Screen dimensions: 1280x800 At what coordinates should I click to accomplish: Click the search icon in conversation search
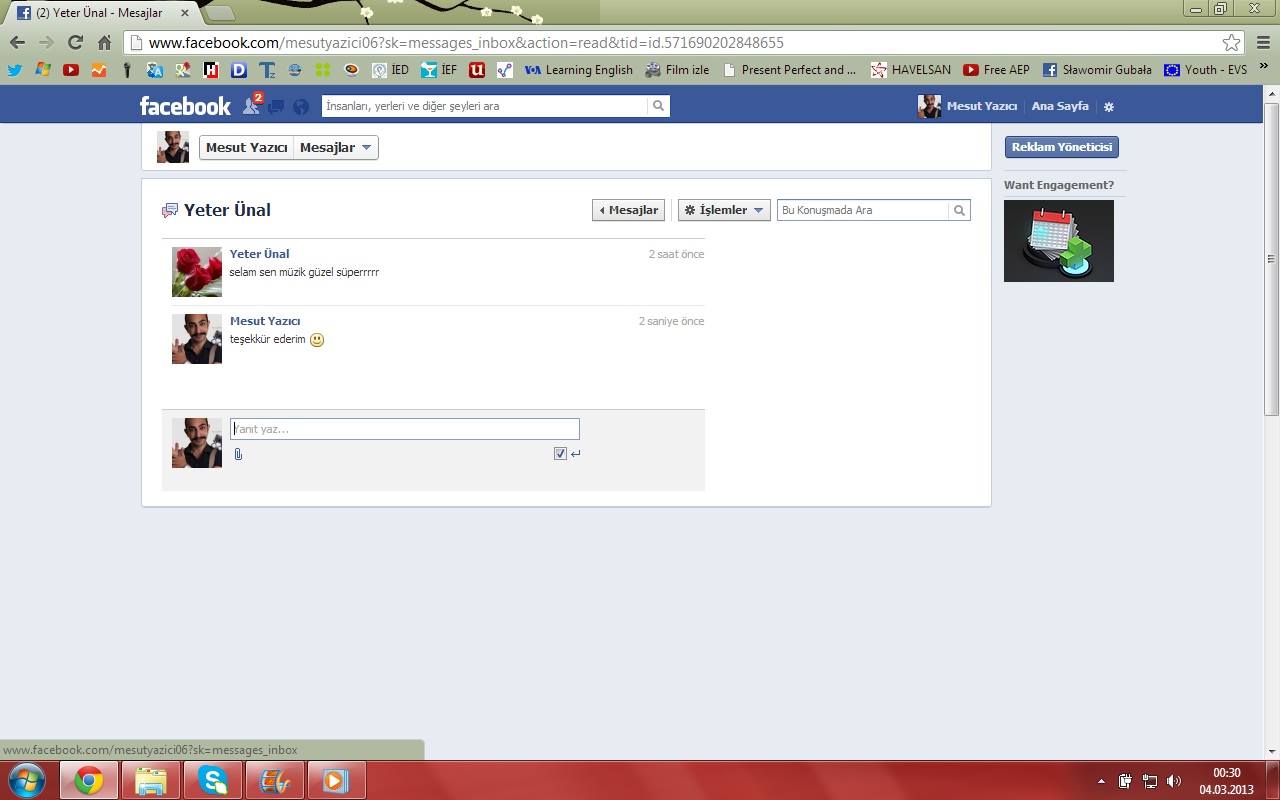[959, 210]
